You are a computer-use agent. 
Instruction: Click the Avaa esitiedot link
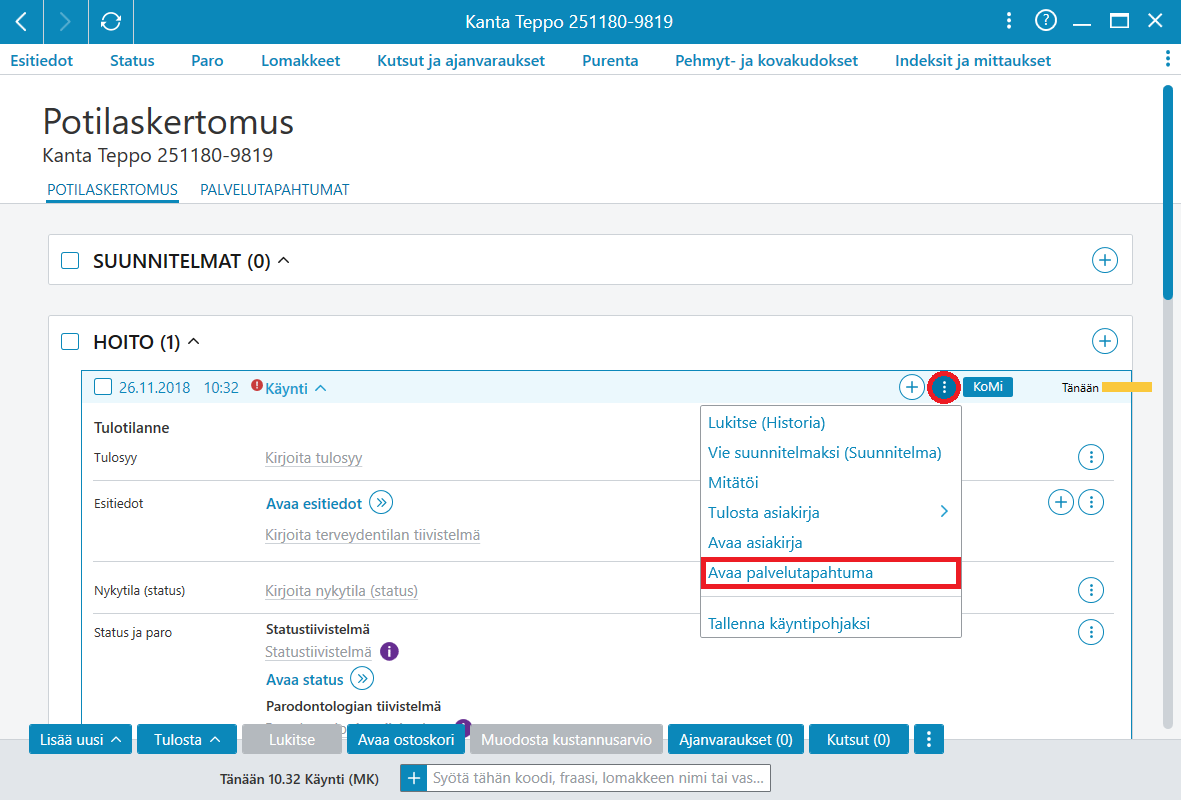tap(314, 504)
